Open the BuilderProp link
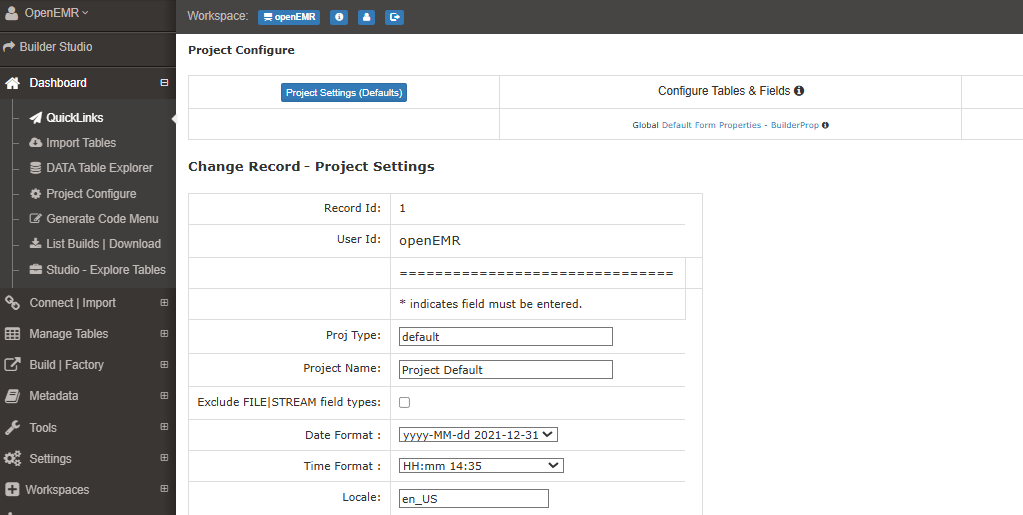This screenshot has height=515, width=1023. pyautogui.click(x=795, y=125)
